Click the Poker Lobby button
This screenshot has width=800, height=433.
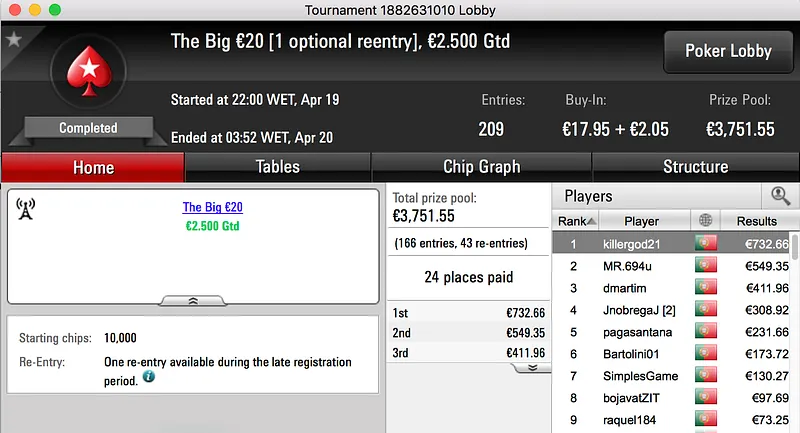(x=726, y=51)
